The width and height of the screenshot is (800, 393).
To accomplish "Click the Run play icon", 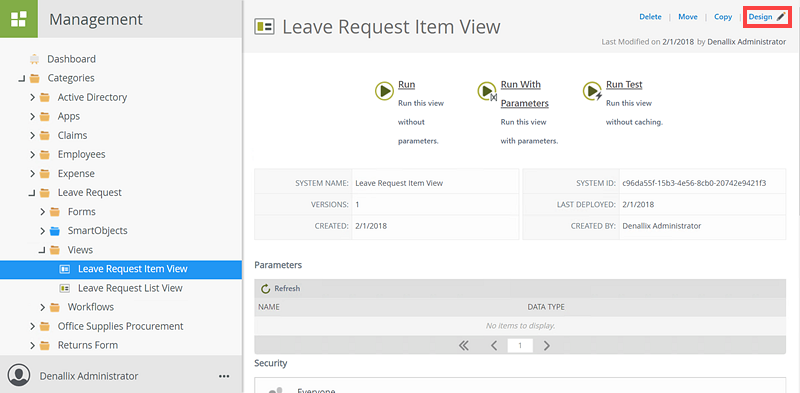I will coord(384,91).
